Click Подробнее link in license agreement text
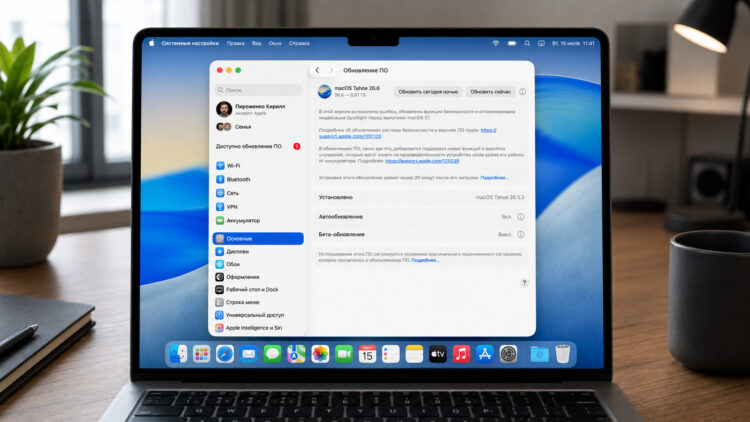This screenshot has width=750, height=422. coord(425,260)
